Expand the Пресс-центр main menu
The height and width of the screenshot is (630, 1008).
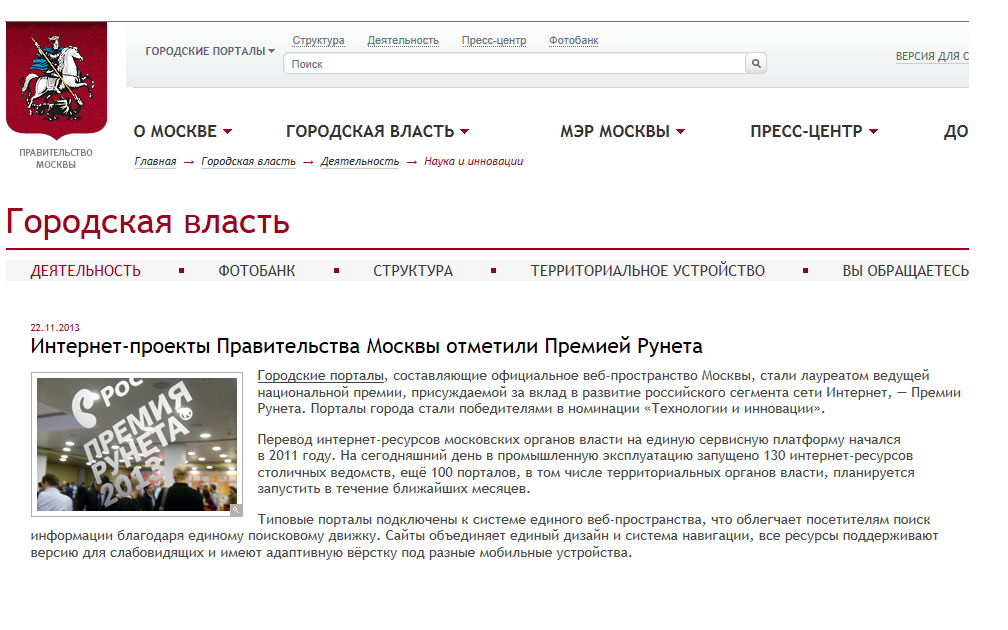point(814,131)
